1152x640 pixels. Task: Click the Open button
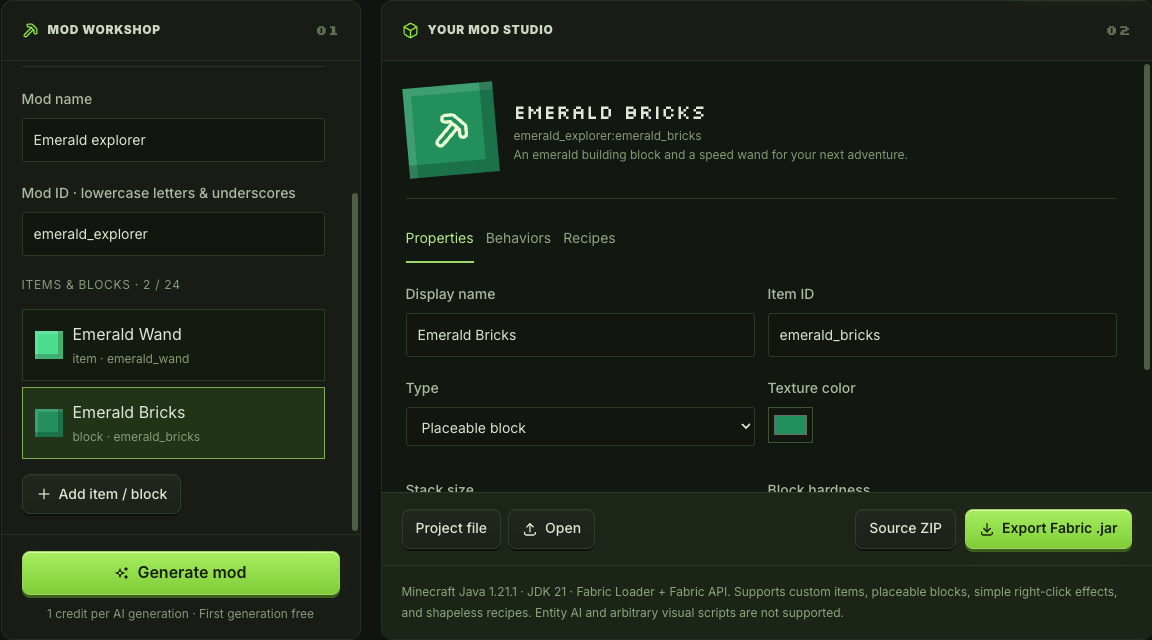coord(551,529)
